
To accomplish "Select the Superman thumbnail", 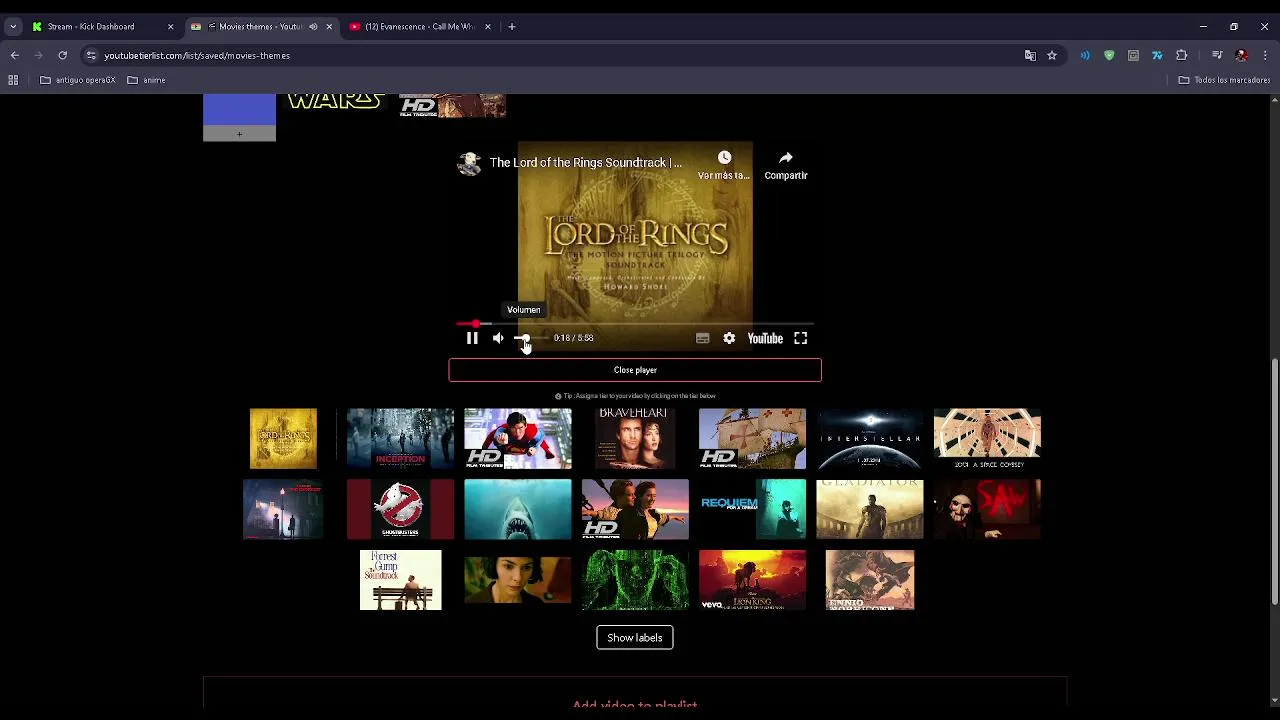I will (x=518, y=438).
